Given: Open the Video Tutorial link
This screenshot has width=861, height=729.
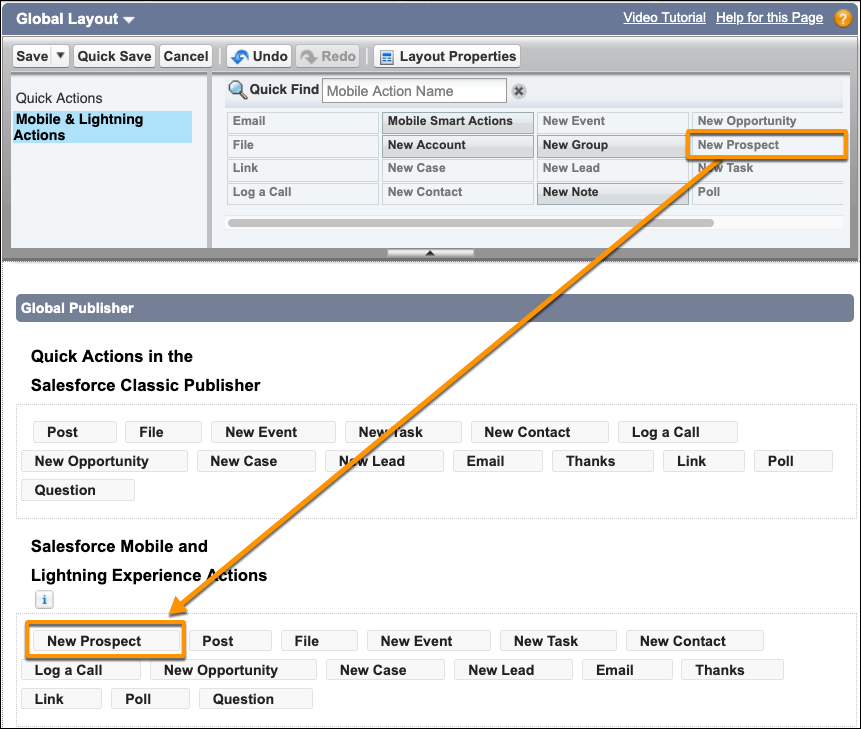Looking at the screenshot, I should pyautogui.click(x=664, y=18).
